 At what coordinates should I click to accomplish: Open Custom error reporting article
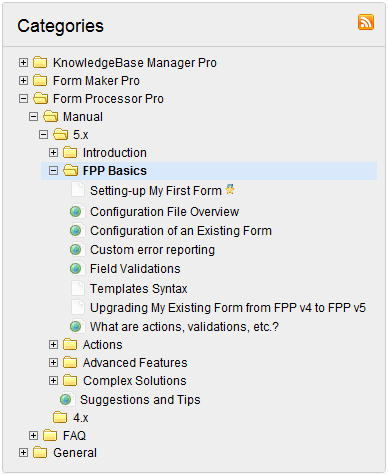[152, 250]
